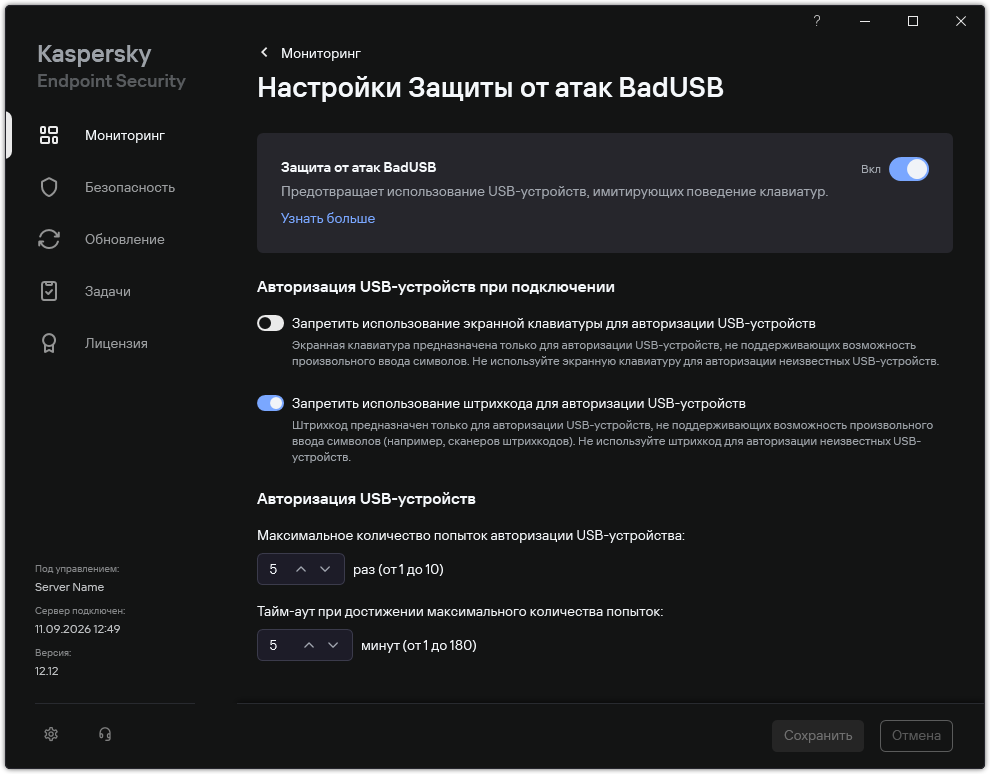Click the heading Настройки Защиты от атак BadUSB
Image resolution: width=990 pixels, height=774 pixels.
(490, 88)
